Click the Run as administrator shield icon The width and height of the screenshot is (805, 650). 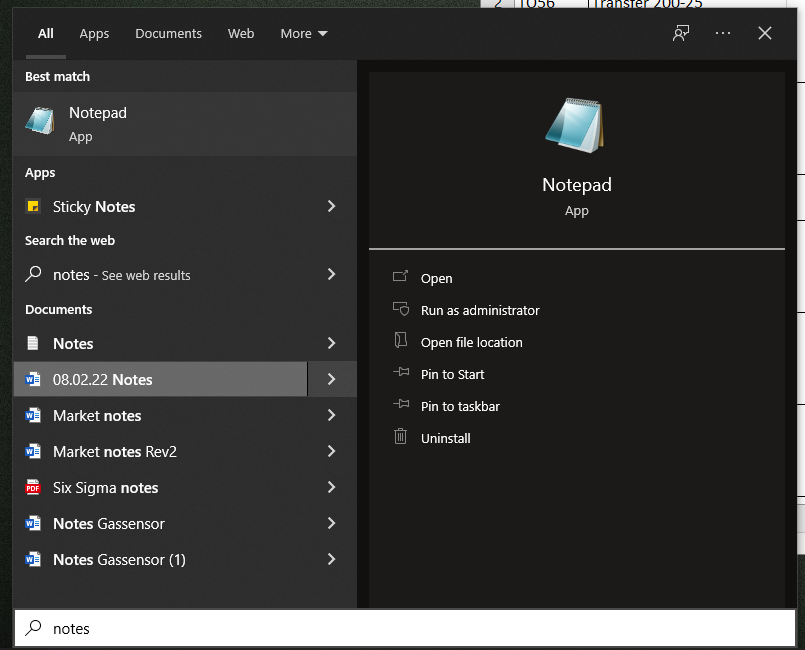[x=400, y=309]
